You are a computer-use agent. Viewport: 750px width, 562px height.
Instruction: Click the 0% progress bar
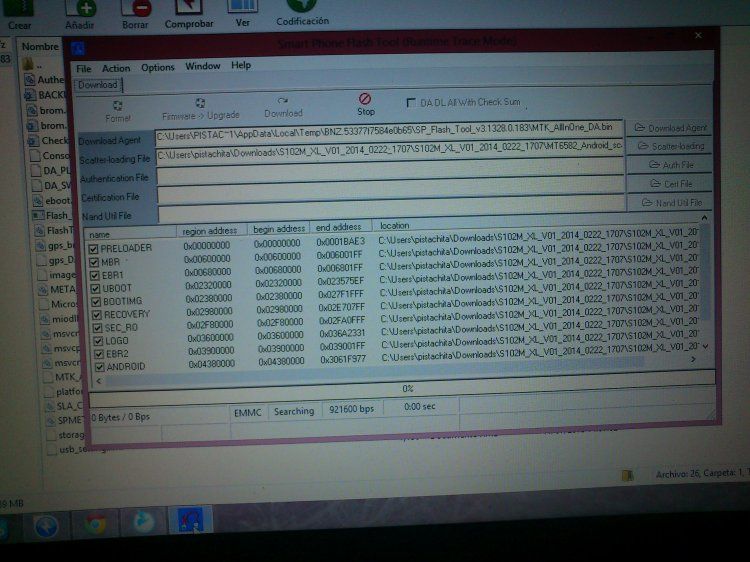pyautogui.click(x=403, y=390)
